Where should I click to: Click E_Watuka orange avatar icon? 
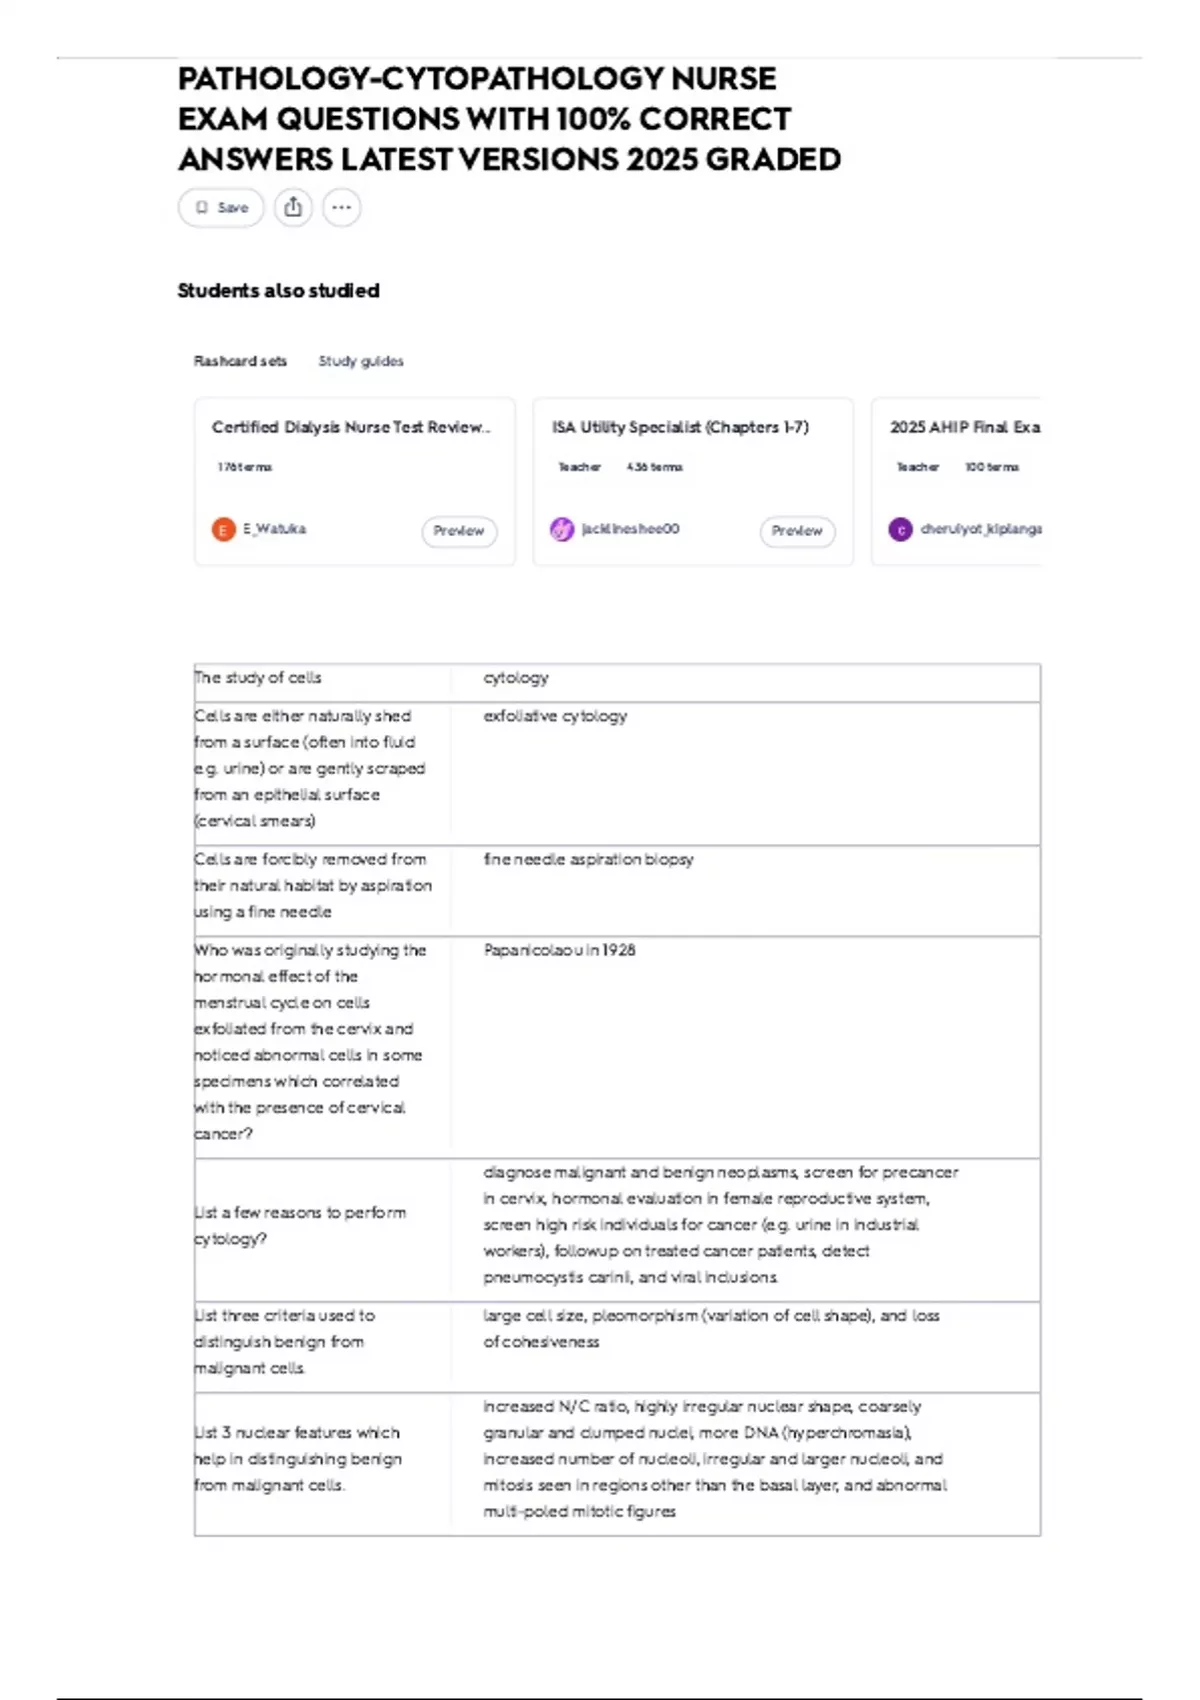(x=223, y=530)
